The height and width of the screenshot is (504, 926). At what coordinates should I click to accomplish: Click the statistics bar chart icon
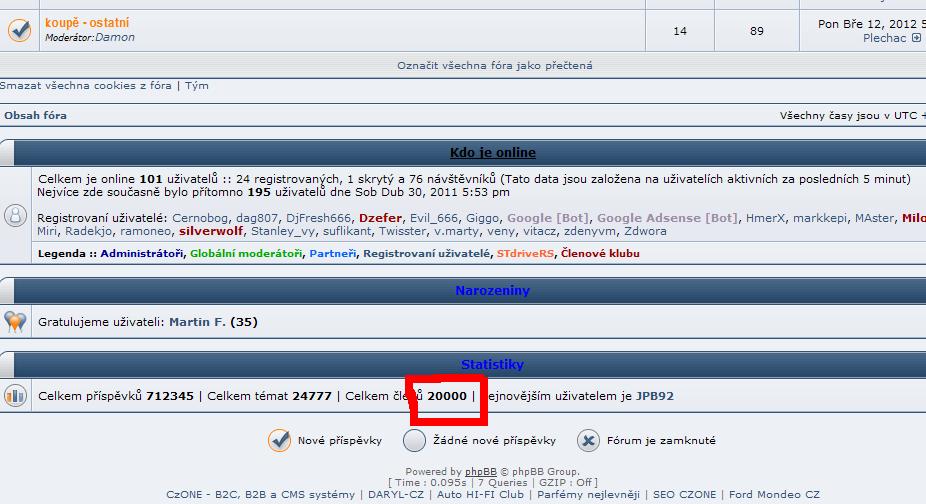pos(16,396)
